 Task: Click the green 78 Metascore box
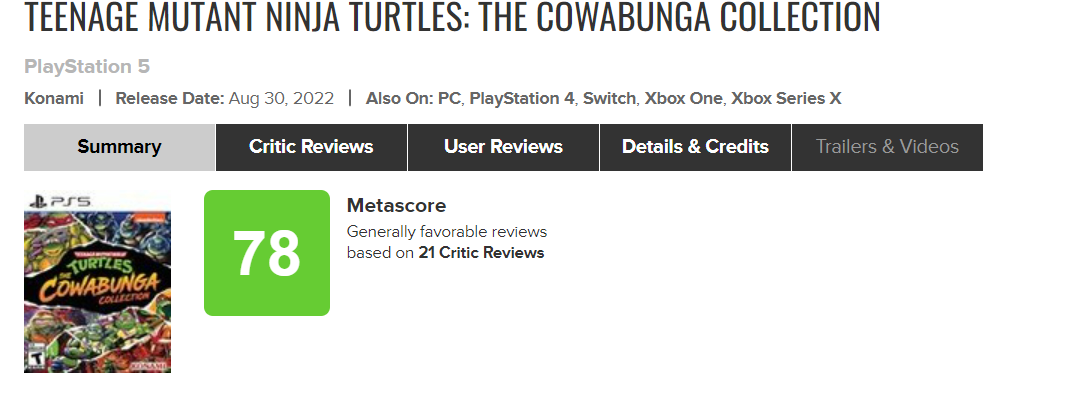coord(266,253)
